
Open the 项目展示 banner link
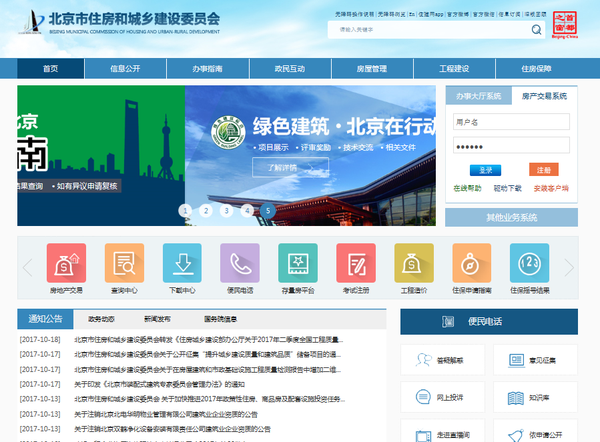pyautogui.click(x=271, y=147)
